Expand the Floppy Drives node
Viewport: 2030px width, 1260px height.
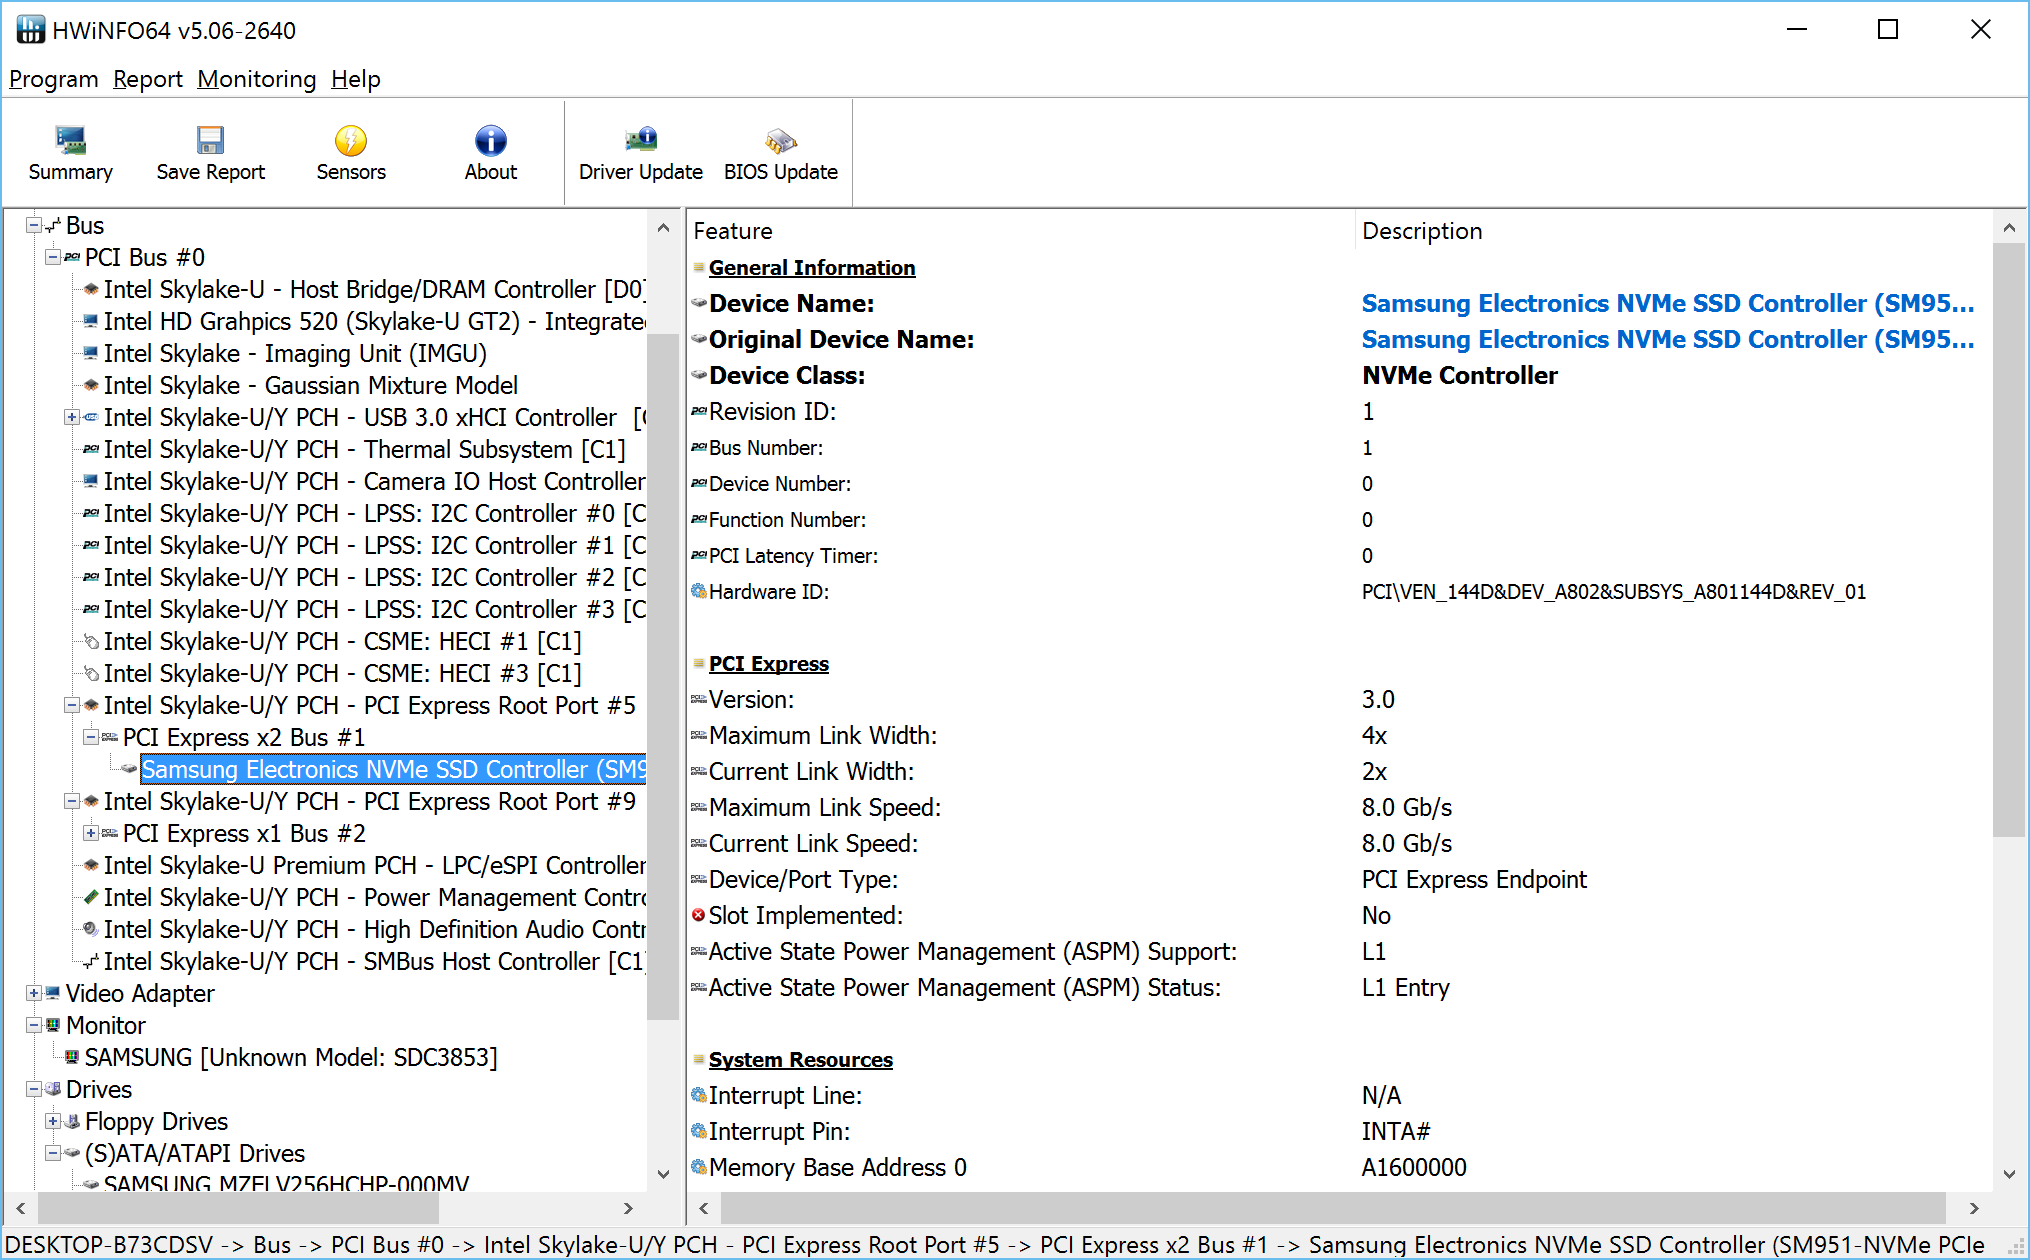click(53, 1121)
